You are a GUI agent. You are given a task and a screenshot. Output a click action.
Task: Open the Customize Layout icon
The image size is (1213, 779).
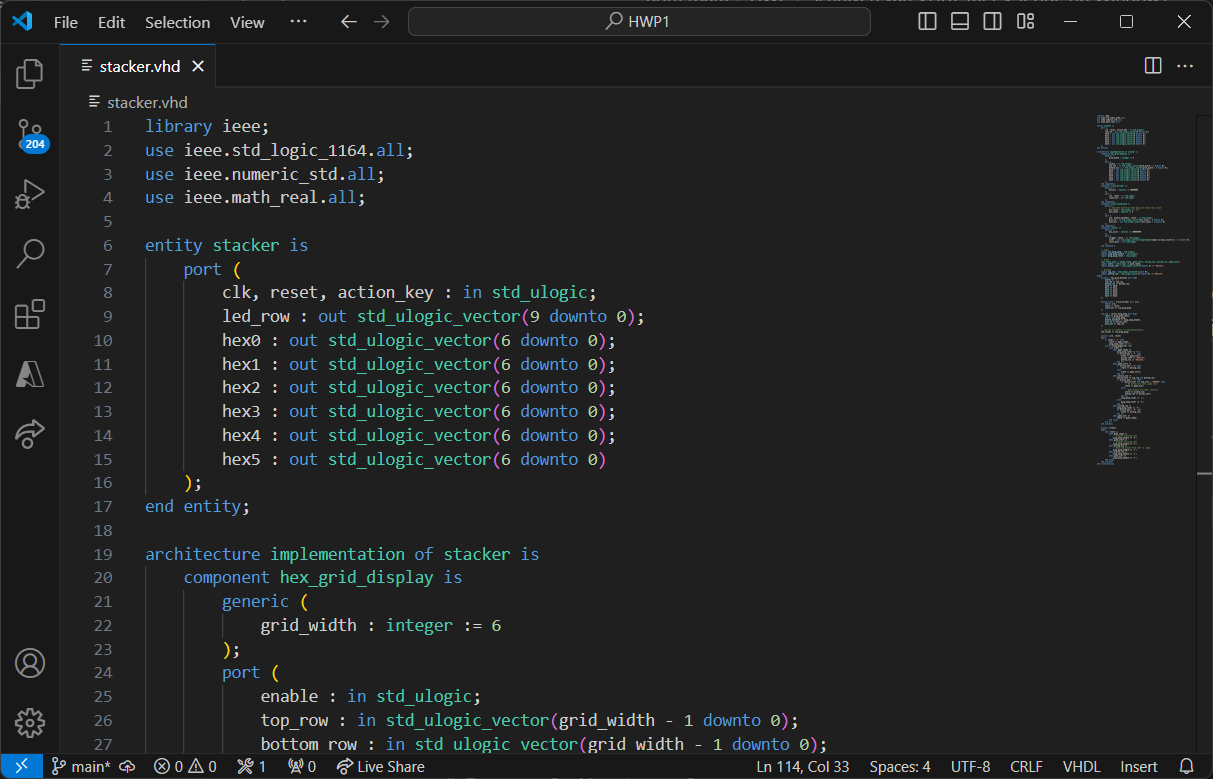[x=1024, y=21]
